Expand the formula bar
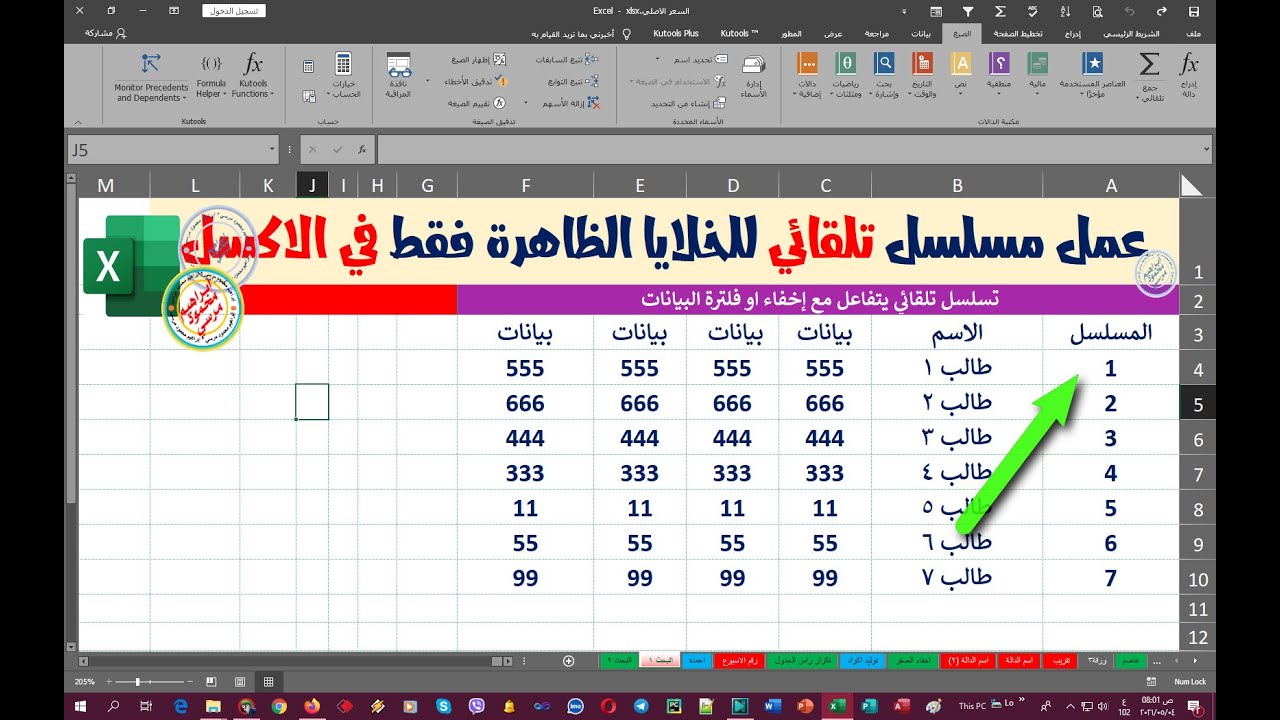This screenshot has width=1280, height=720. [x=1208, y=150]
